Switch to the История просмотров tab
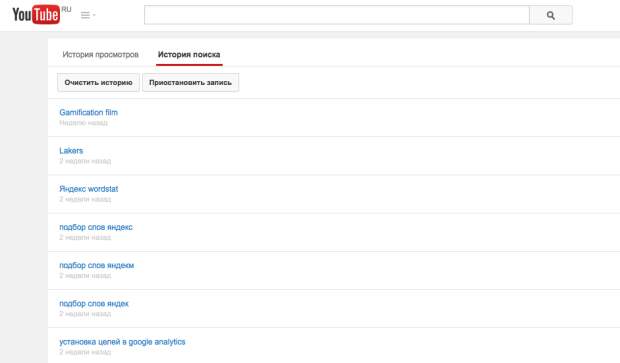This screenshot has height=363, width=620. 100,55
